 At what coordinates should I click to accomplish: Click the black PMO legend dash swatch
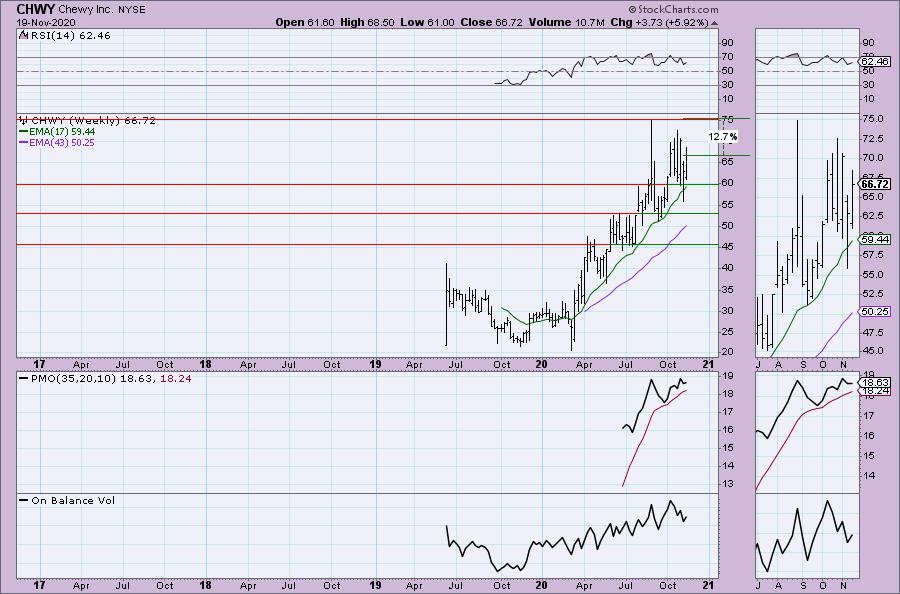24,379
